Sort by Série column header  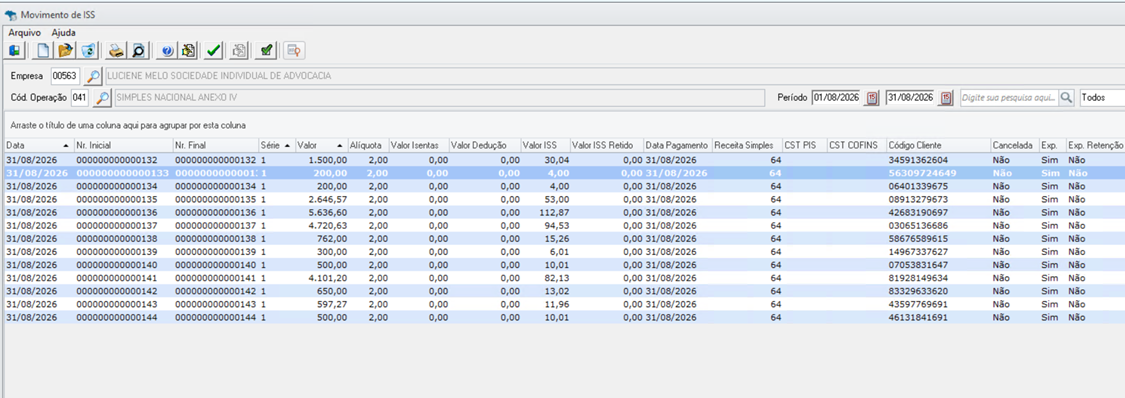[x=276, y=145]
